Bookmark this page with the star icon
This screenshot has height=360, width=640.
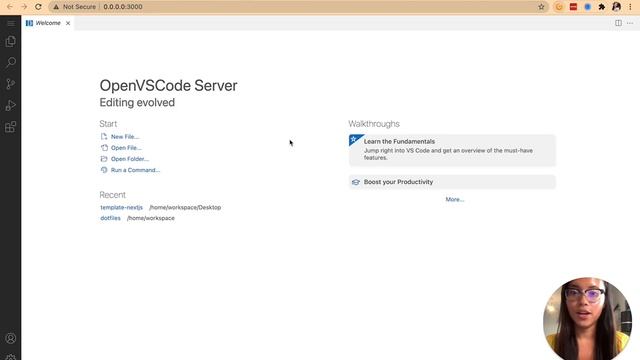[541, 7]
